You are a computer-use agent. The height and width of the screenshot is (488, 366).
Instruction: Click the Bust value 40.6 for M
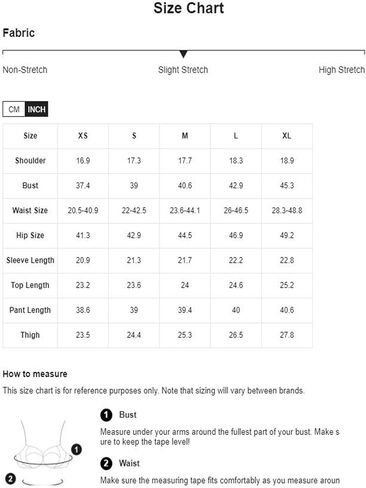coord(185,186)
